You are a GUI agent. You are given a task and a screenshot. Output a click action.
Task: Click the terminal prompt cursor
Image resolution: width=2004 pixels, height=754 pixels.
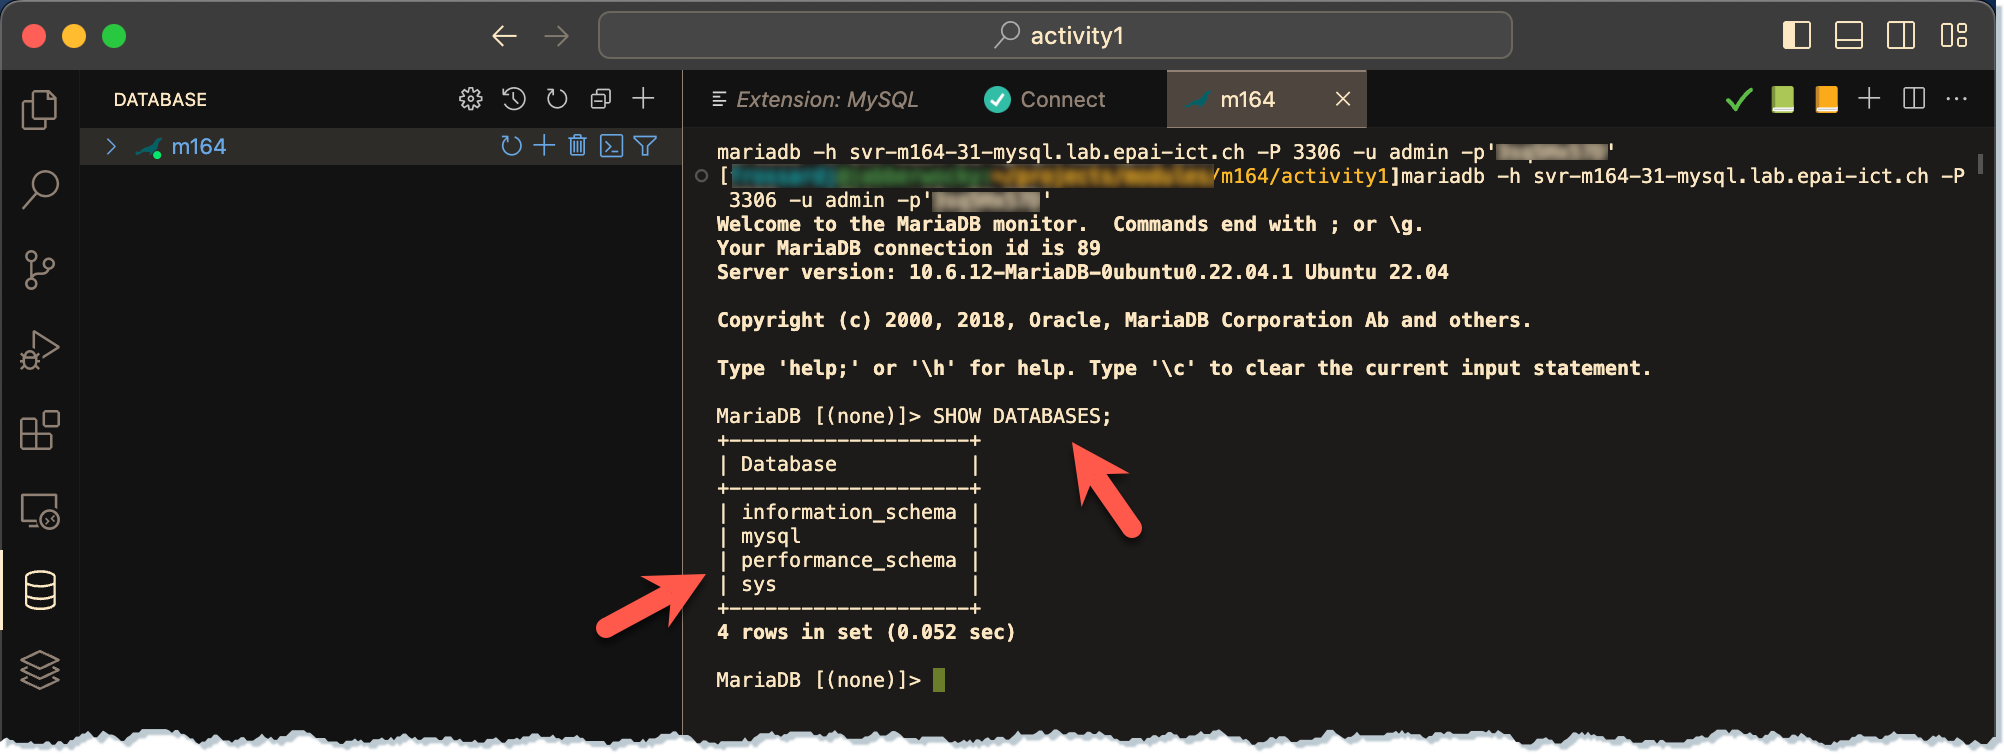pos(939,680)
